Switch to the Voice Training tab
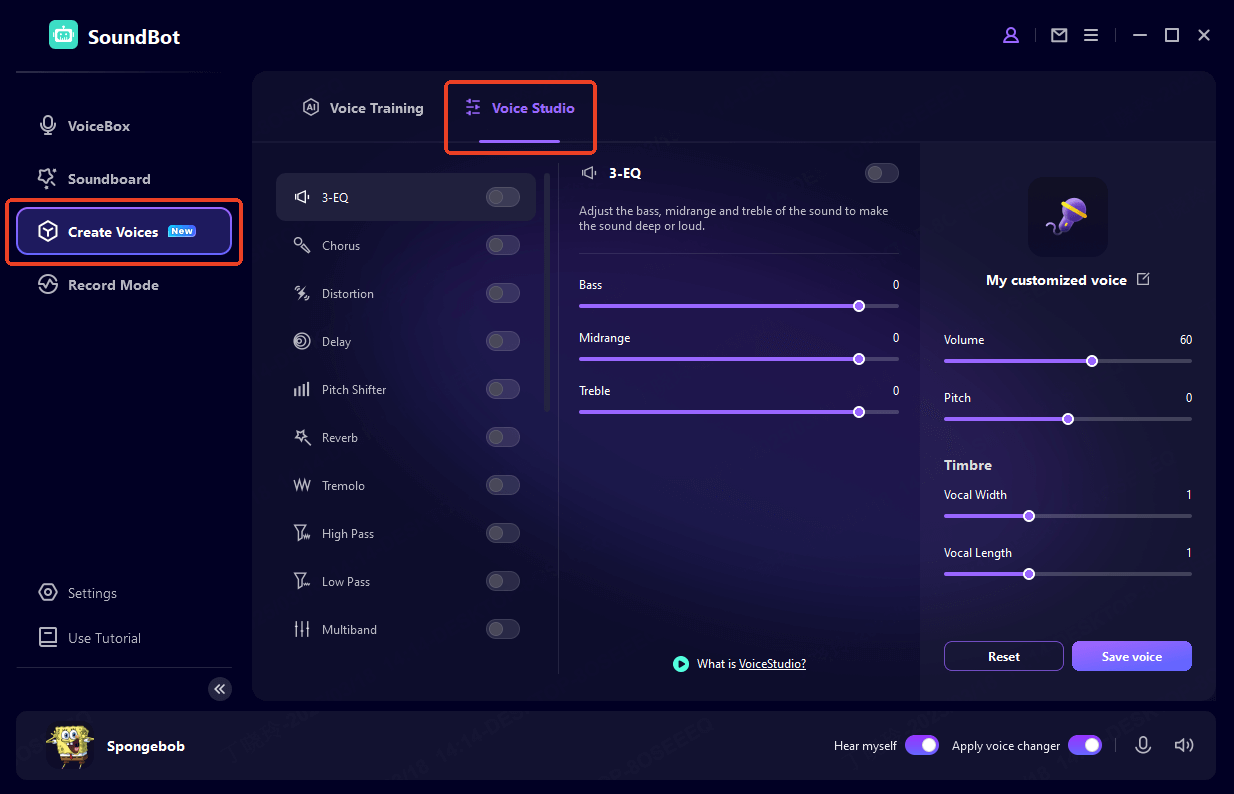 (x=363, y=108)
